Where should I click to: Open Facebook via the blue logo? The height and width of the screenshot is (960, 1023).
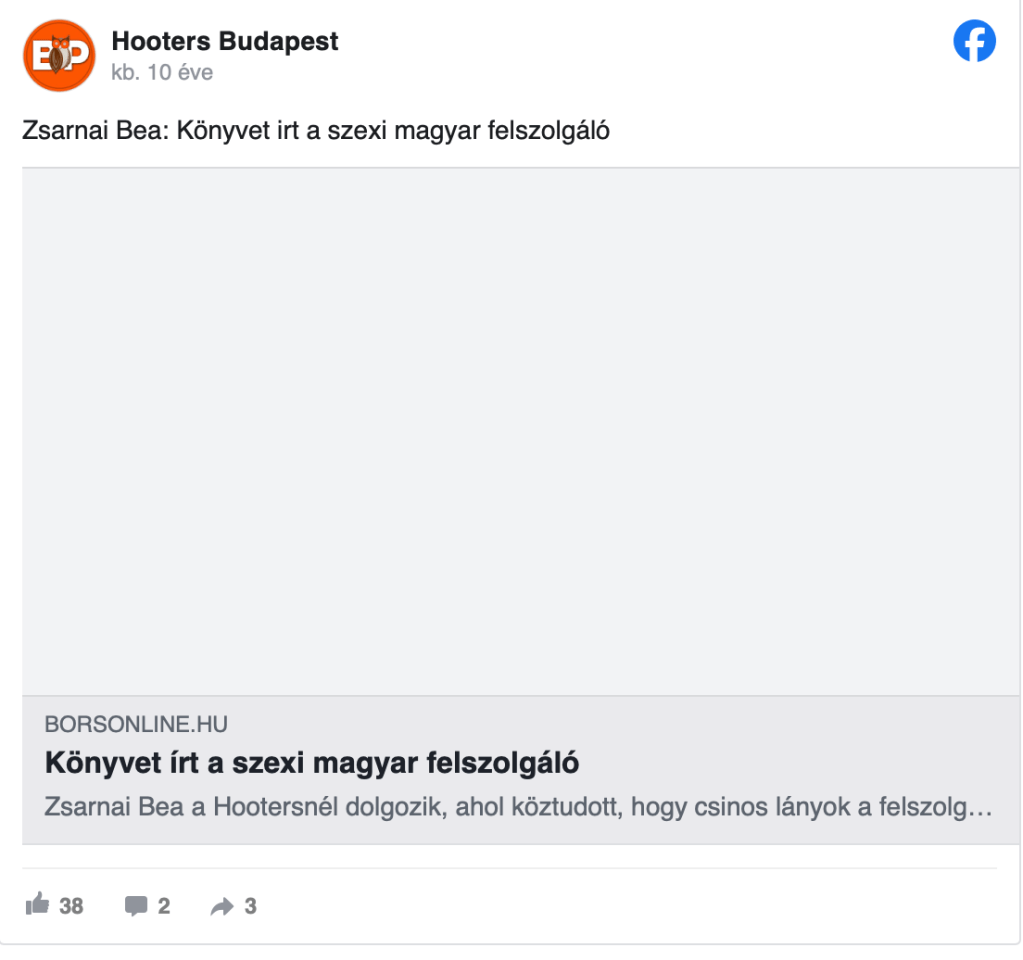tap(973, 42)
